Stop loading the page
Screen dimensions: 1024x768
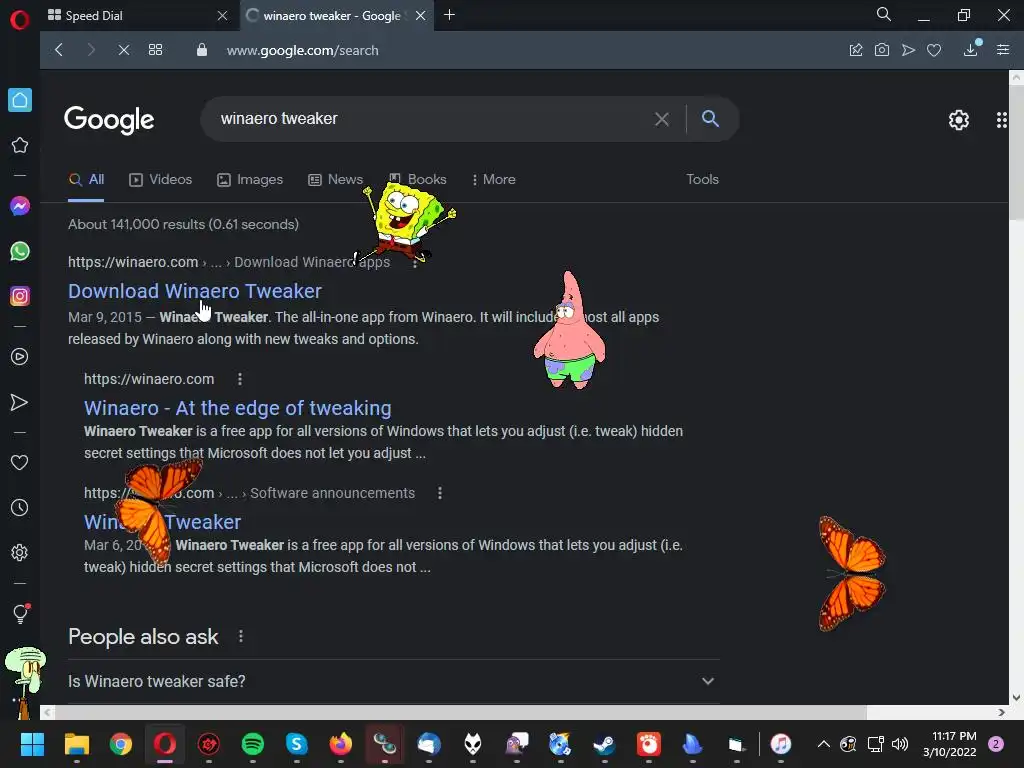[123, 50]
